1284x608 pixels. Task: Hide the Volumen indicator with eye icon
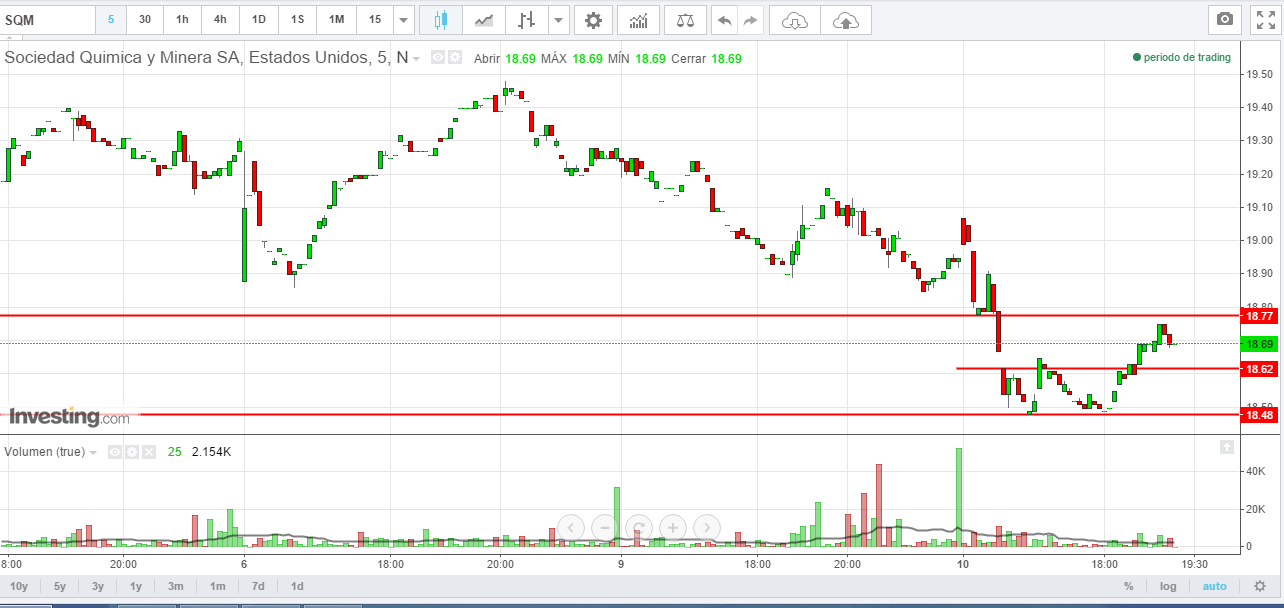click(x=115, y=452)
